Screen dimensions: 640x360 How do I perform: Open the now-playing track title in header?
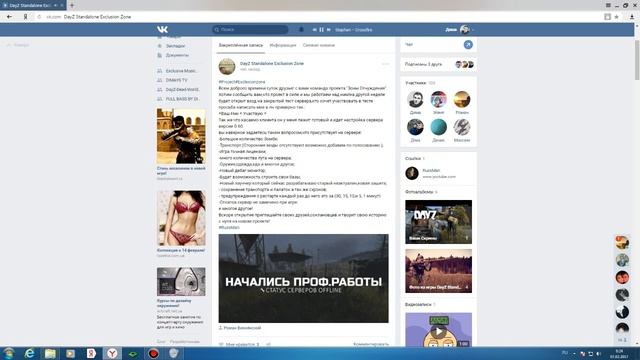[353, 30]
